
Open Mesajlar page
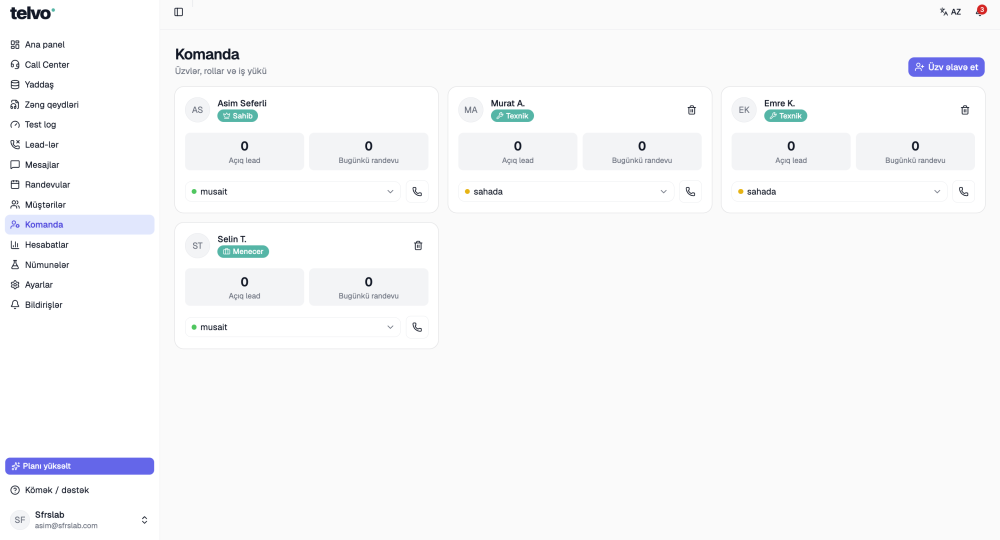click(80, 164)
